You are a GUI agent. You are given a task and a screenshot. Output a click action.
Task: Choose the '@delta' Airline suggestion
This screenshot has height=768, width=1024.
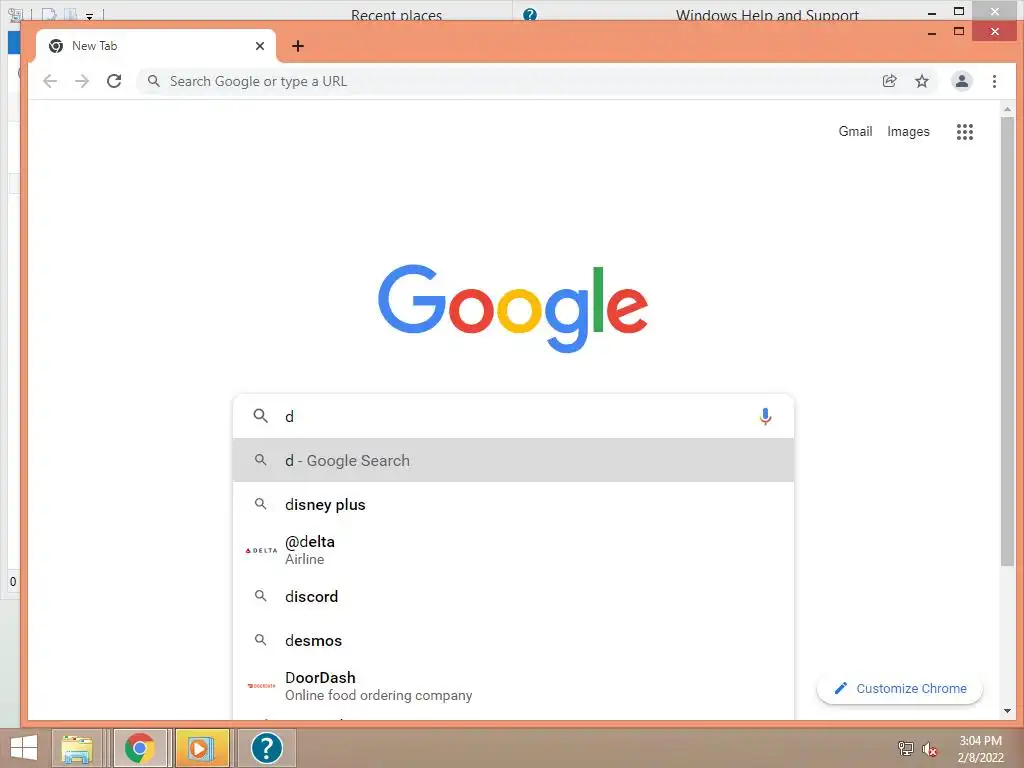(513, 550)
